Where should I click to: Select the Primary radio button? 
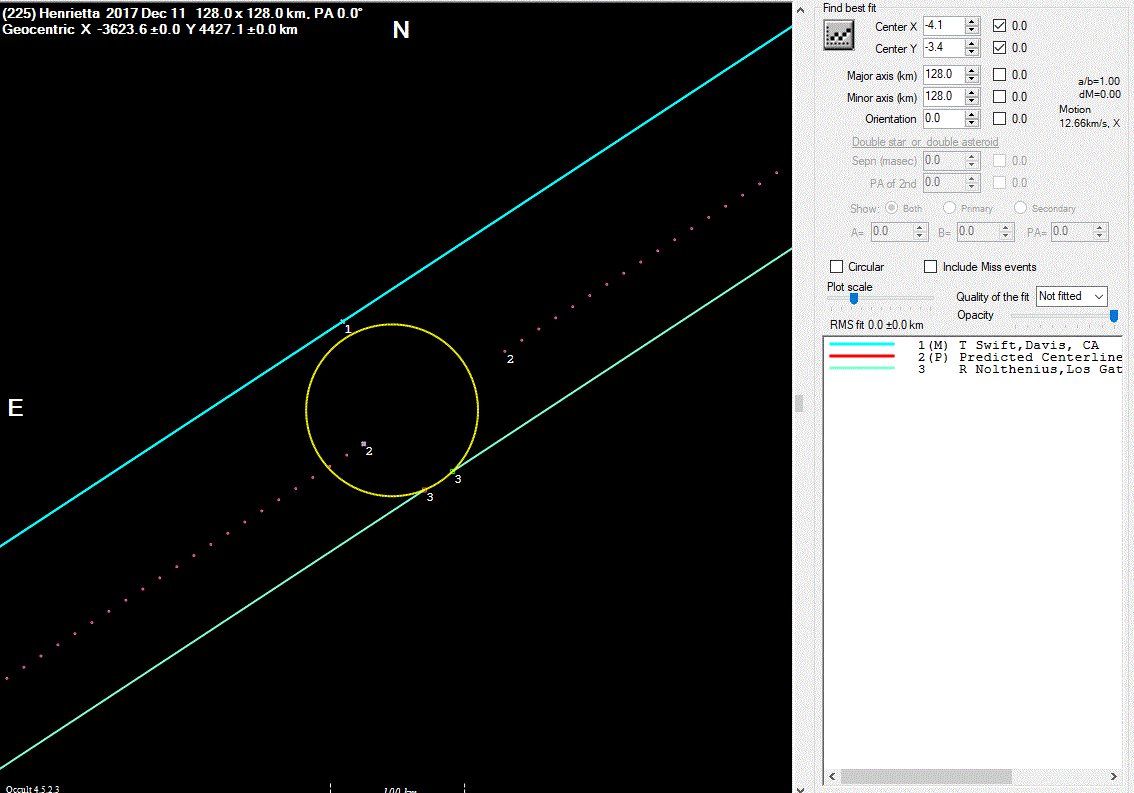click(x=950, y=208)
